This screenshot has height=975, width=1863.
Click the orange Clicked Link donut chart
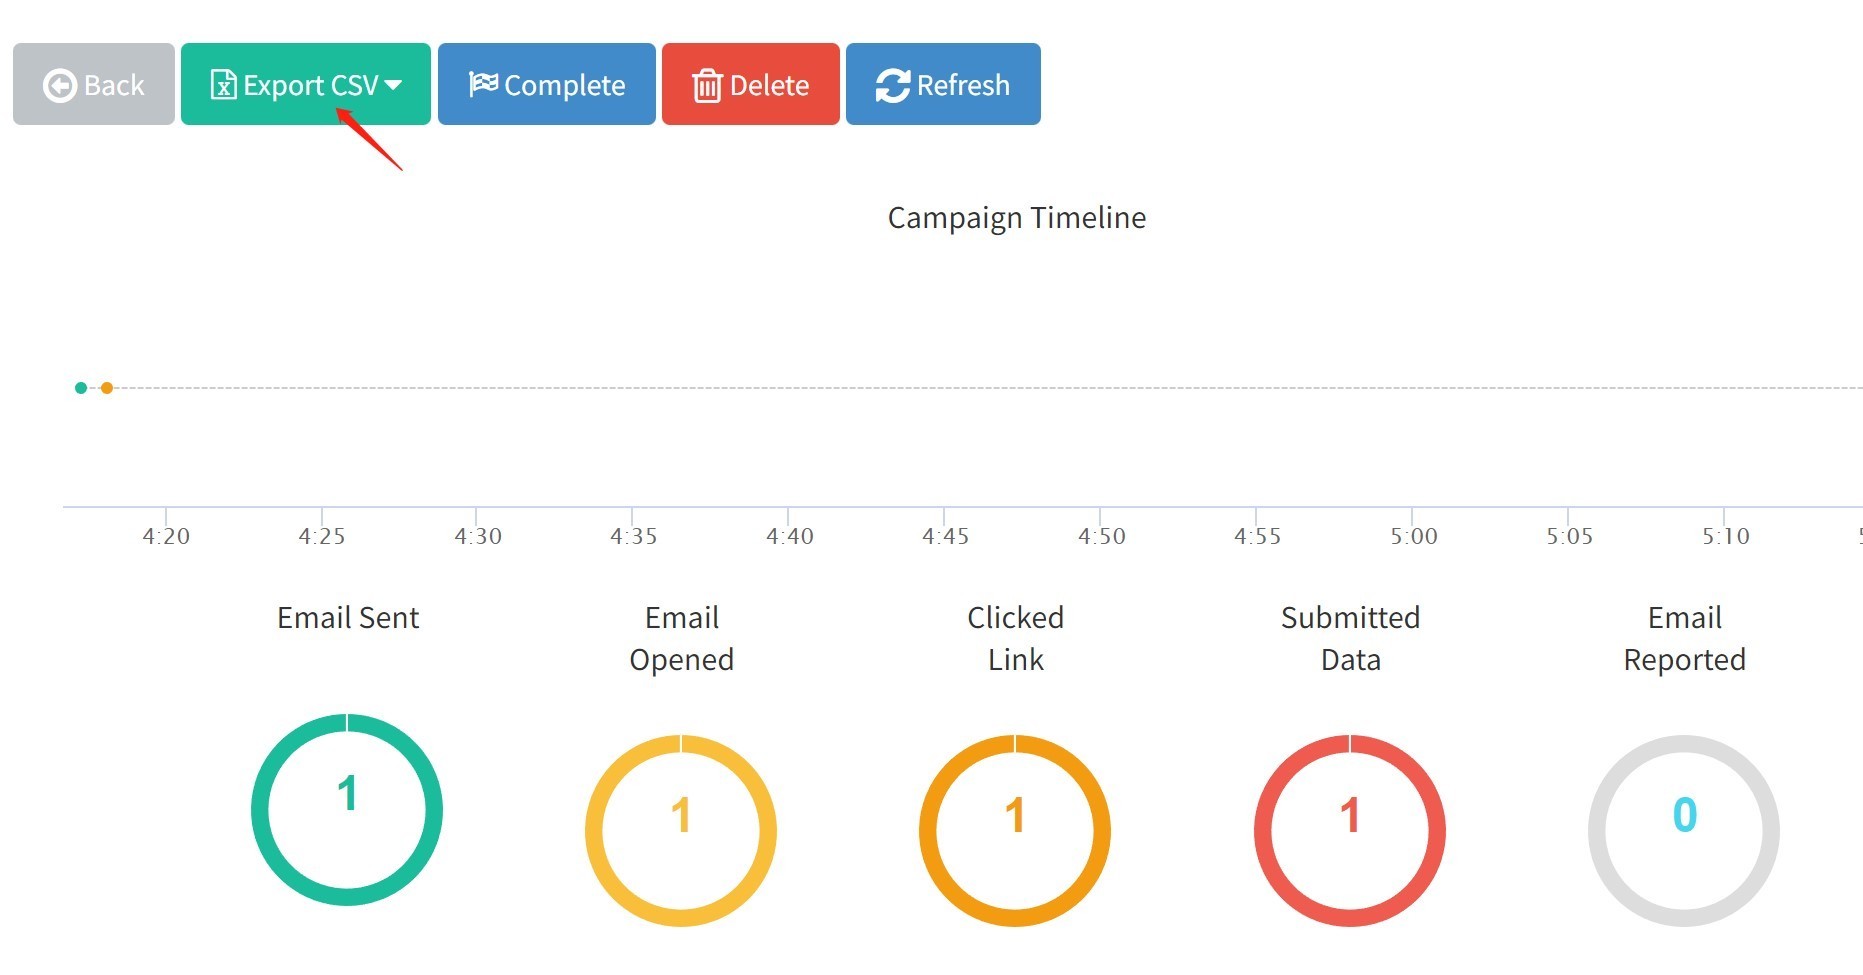(1015, 831)
